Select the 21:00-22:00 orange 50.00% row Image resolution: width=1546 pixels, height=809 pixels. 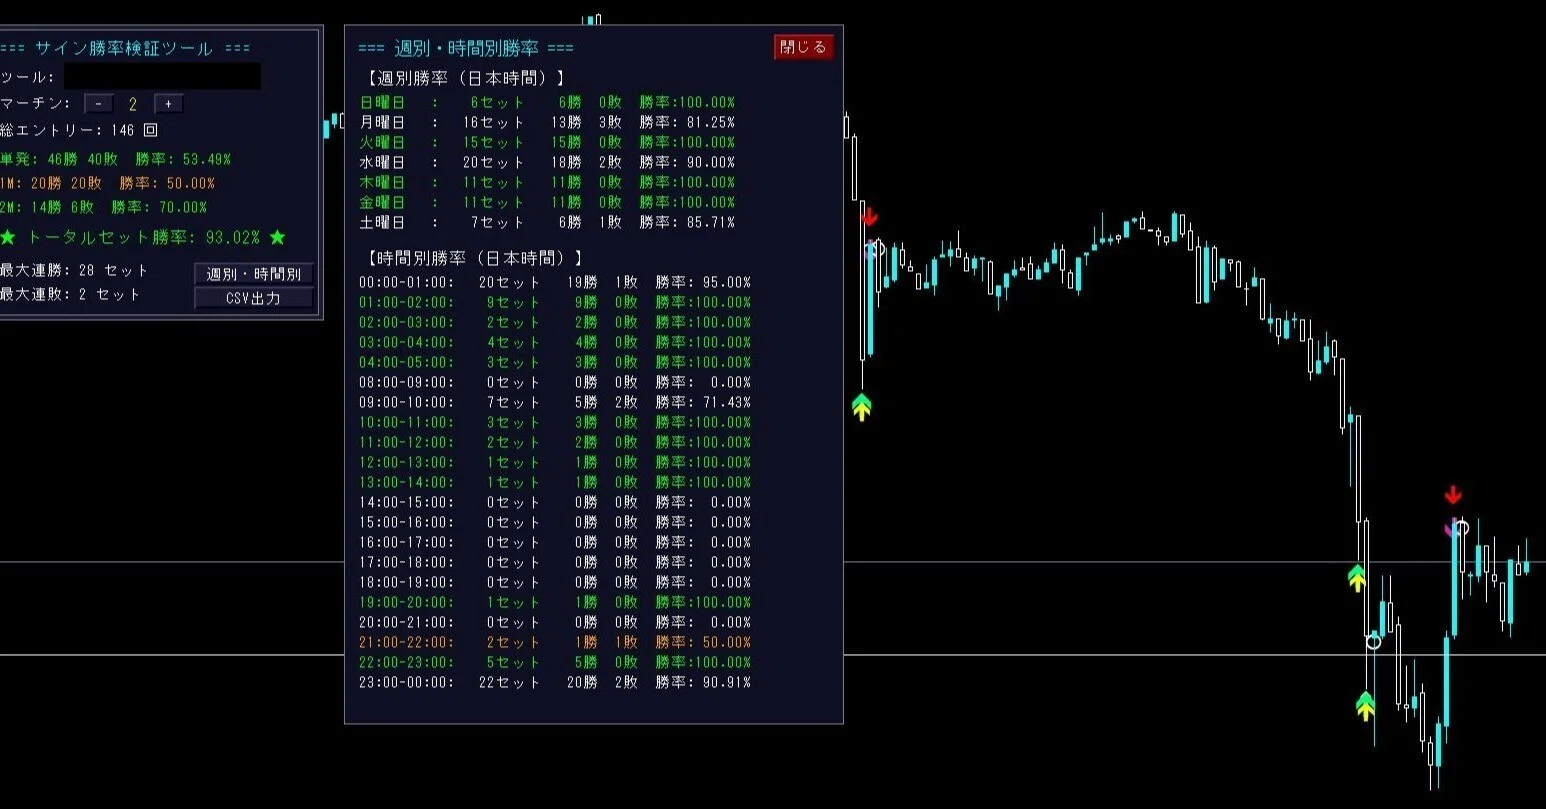pos(555,642)
